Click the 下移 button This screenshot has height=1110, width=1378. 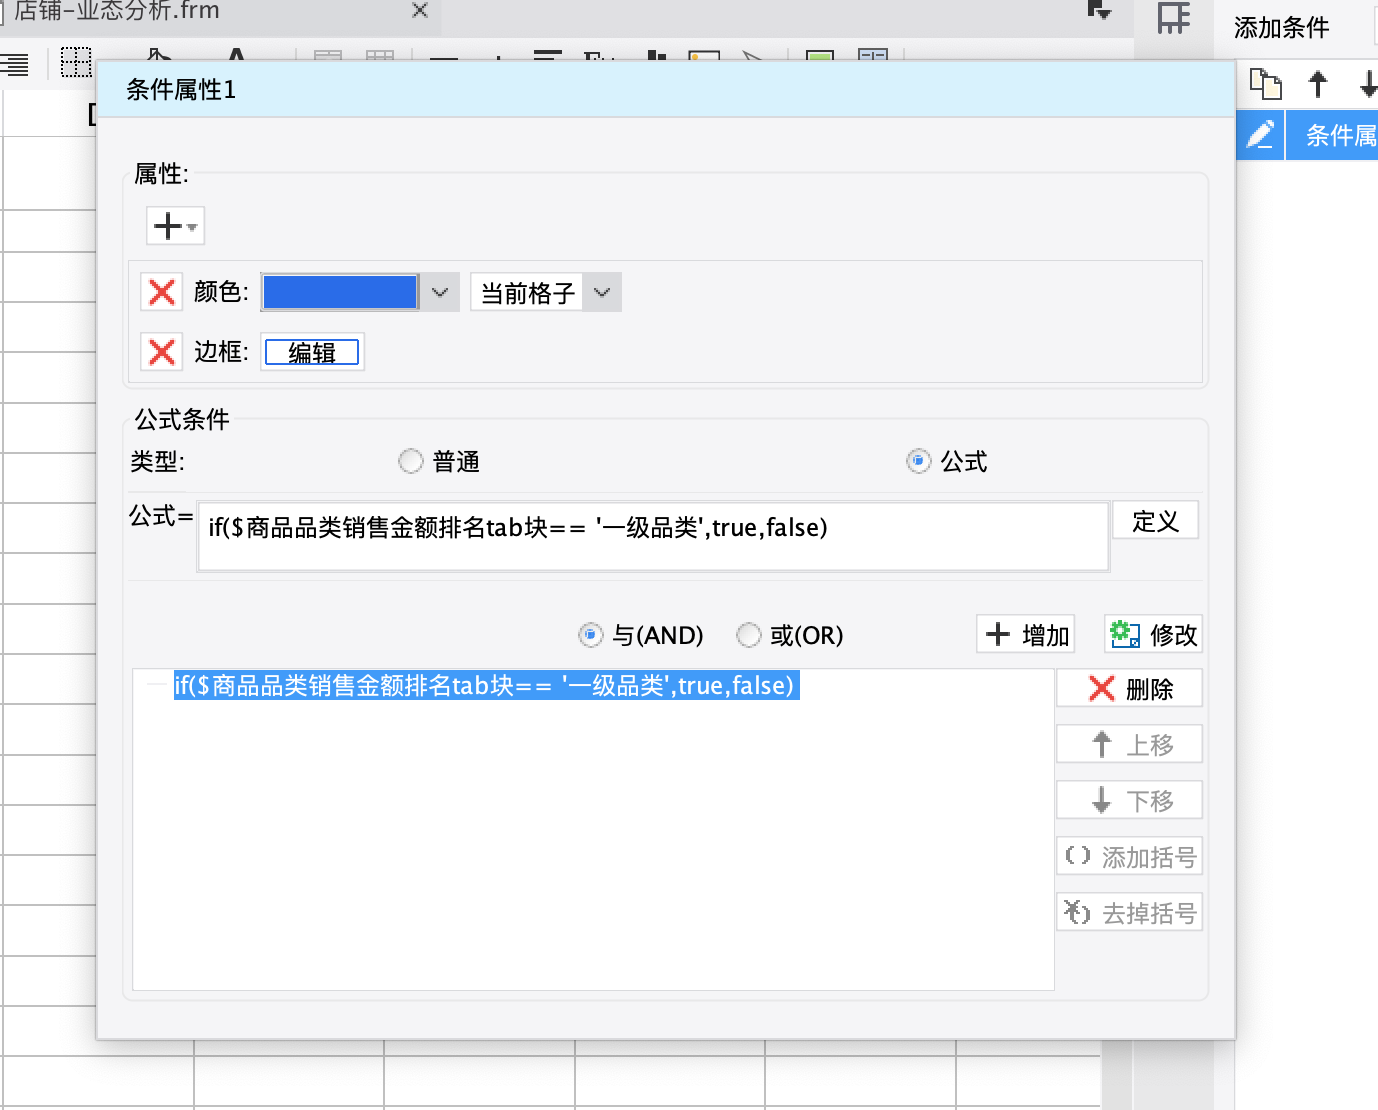1129,800
